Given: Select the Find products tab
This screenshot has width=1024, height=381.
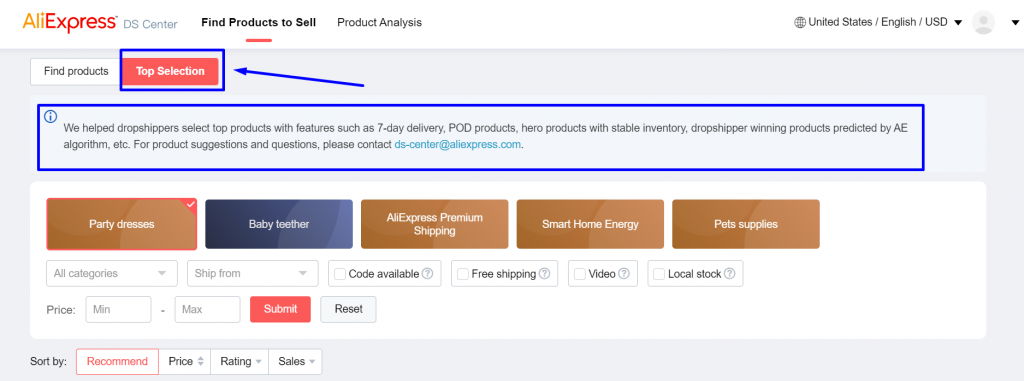Looking at the screenshot, I should (x=76, y=71).
